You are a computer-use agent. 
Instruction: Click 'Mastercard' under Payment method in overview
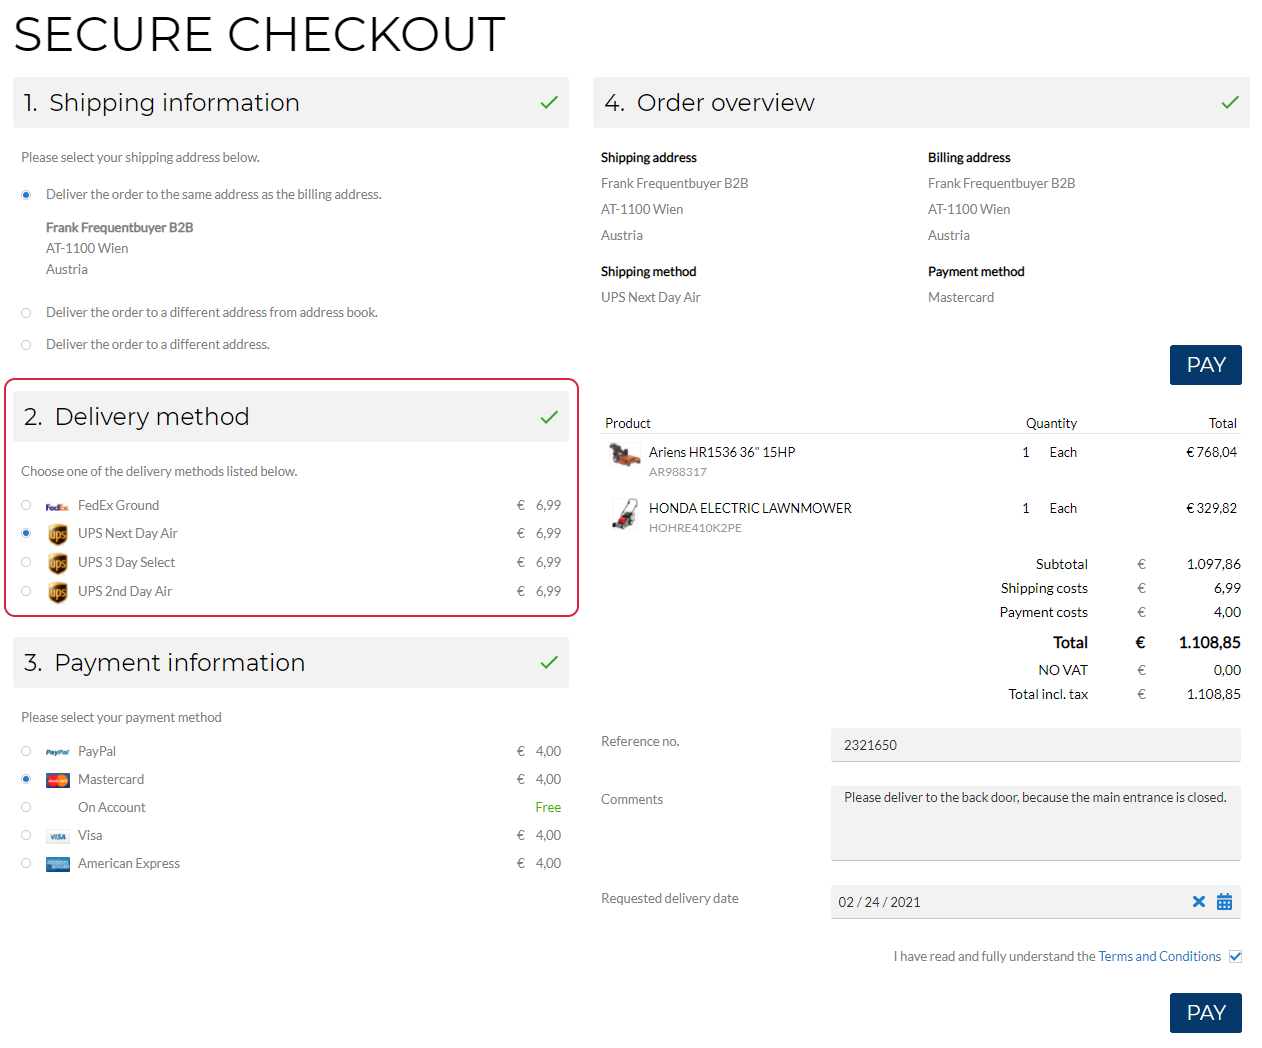pos(961,298)
